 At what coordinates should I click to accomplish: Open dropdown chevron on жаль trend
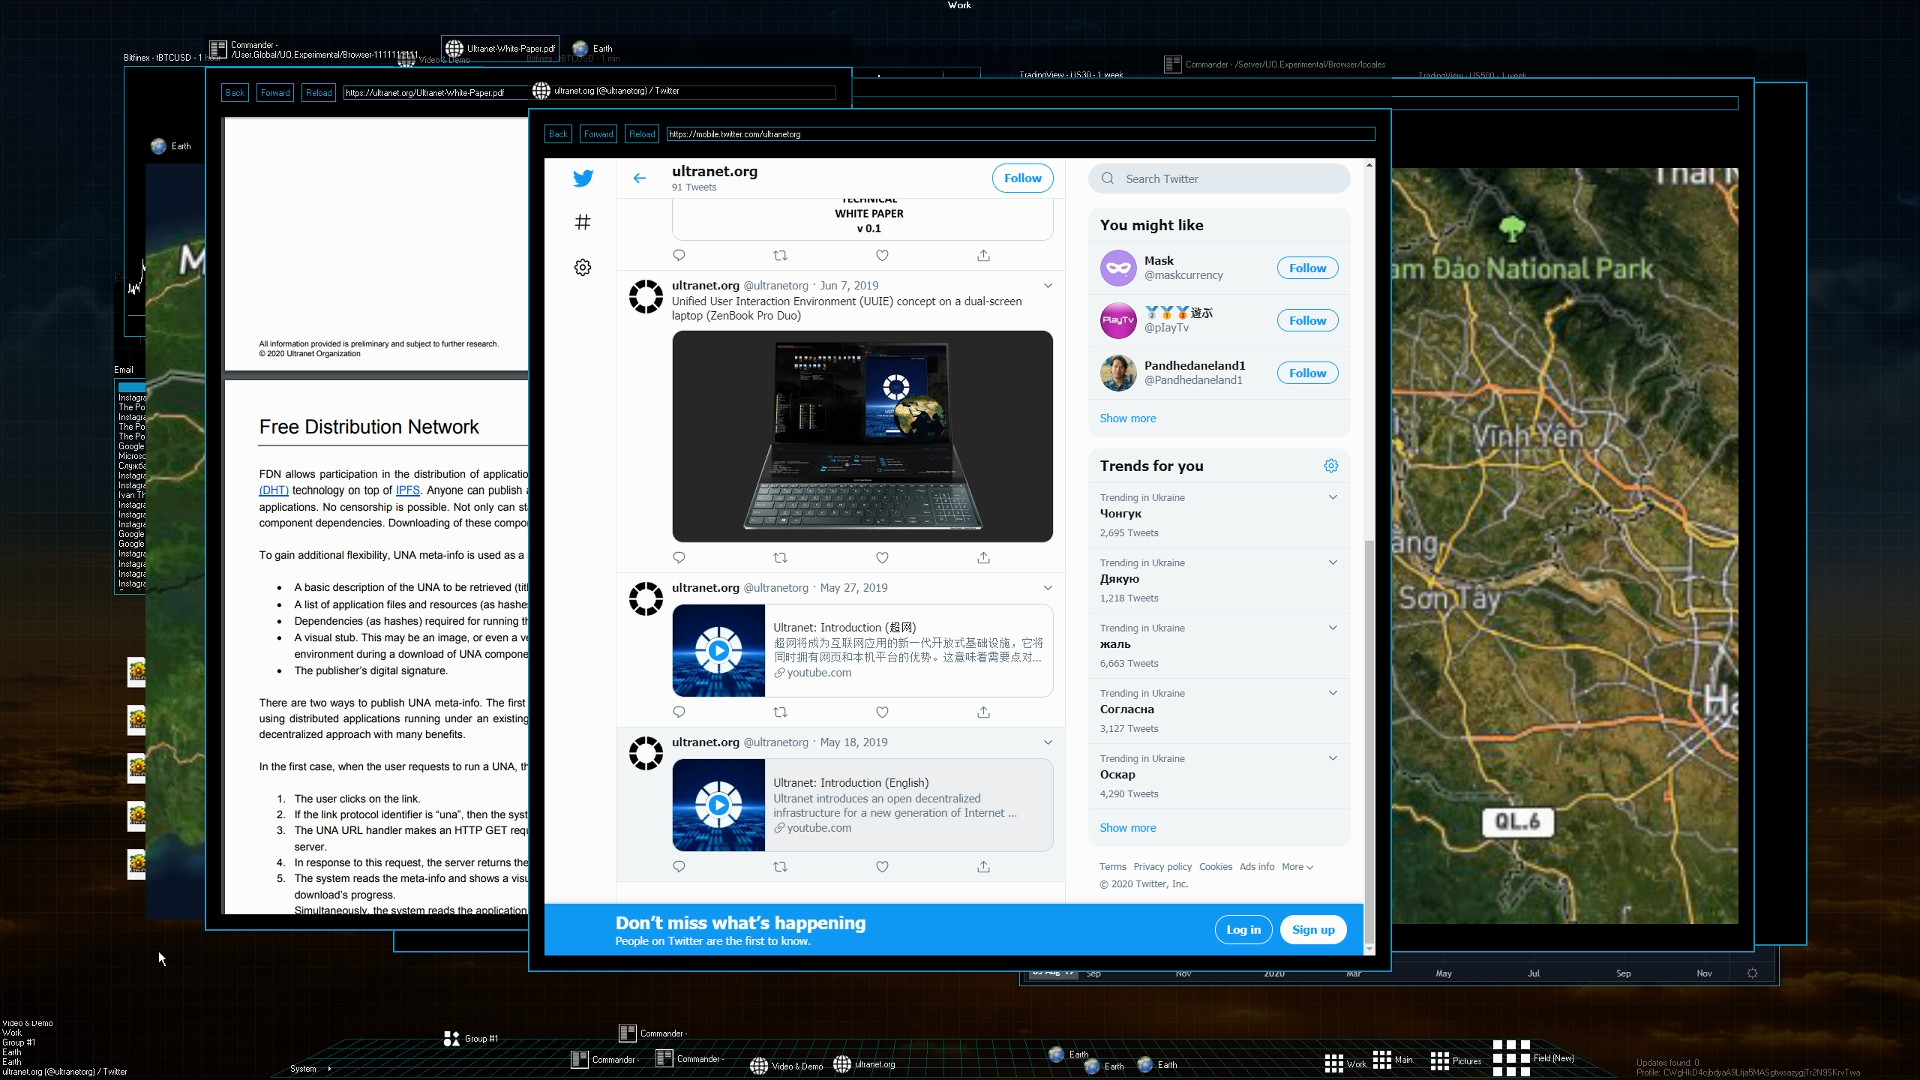click(x=1334, y=627)
